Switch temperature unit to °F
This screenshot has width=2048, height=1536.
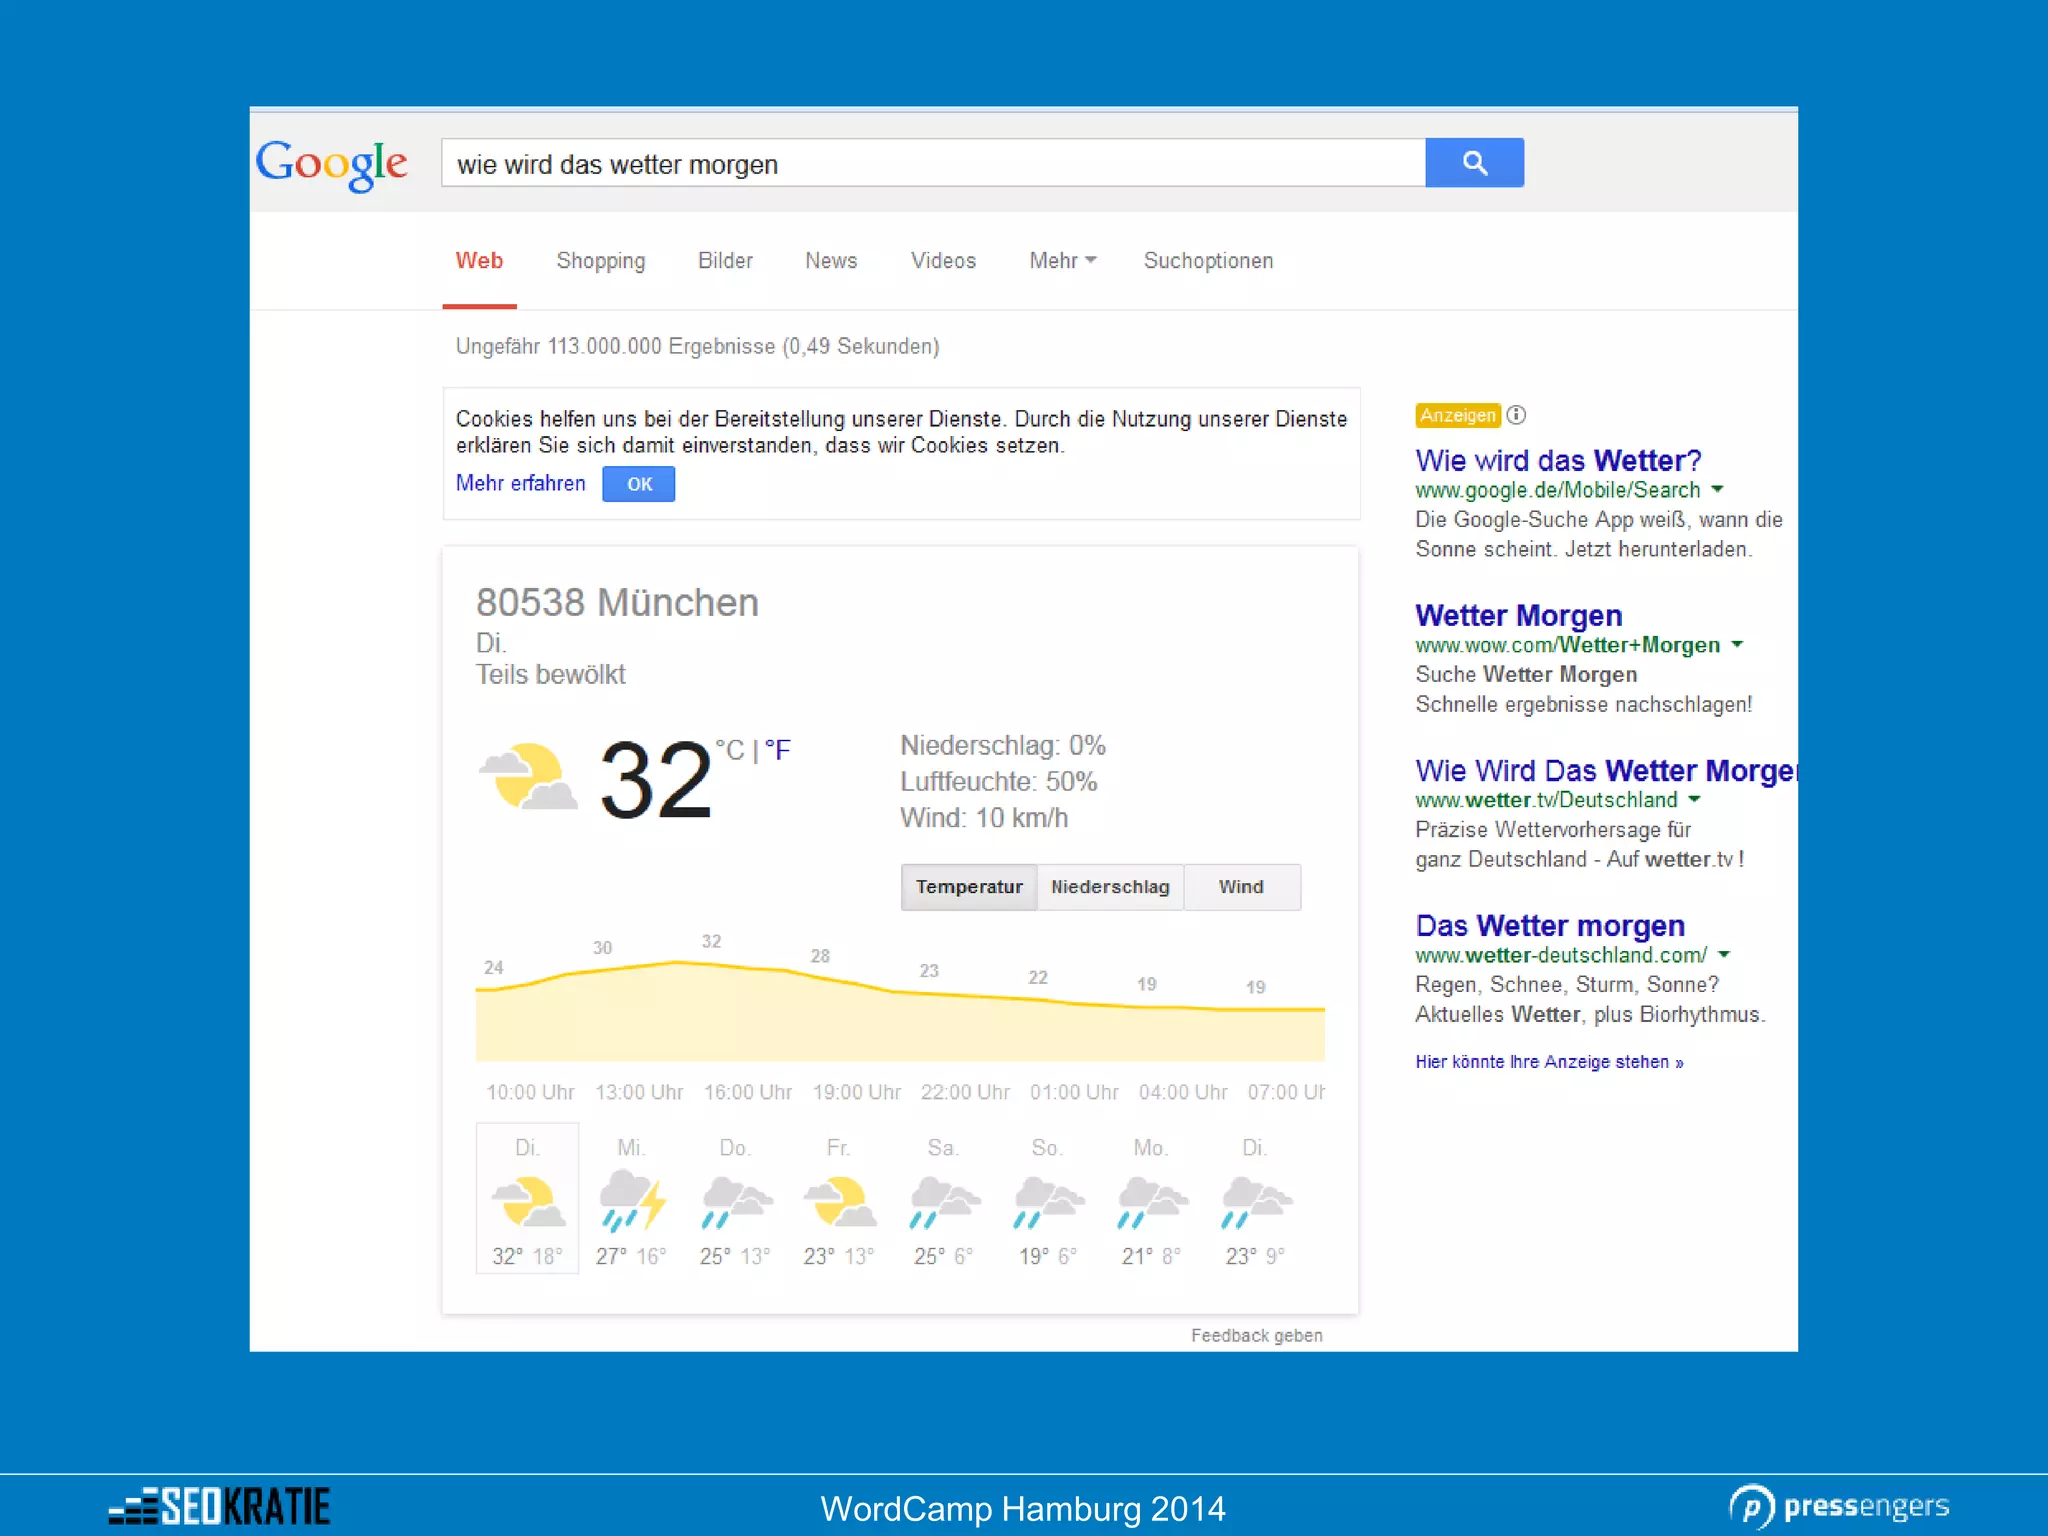[x=778, y=749]
